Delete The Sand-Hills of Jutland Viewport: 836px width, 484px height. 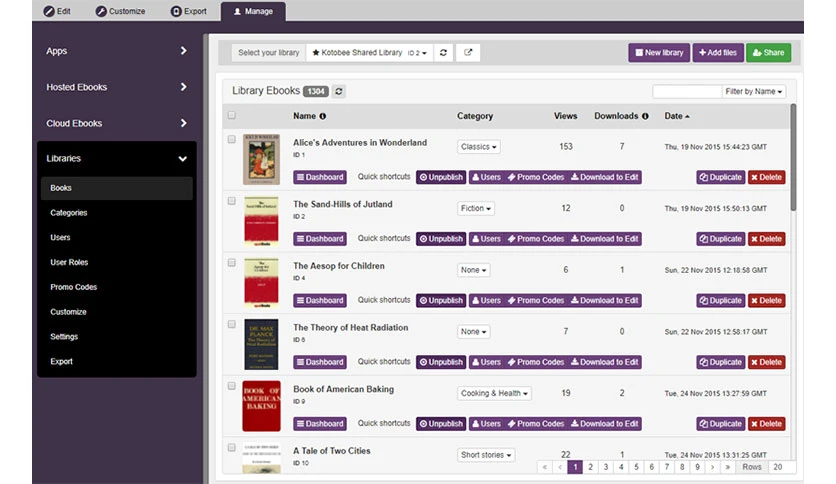(766, 239)
